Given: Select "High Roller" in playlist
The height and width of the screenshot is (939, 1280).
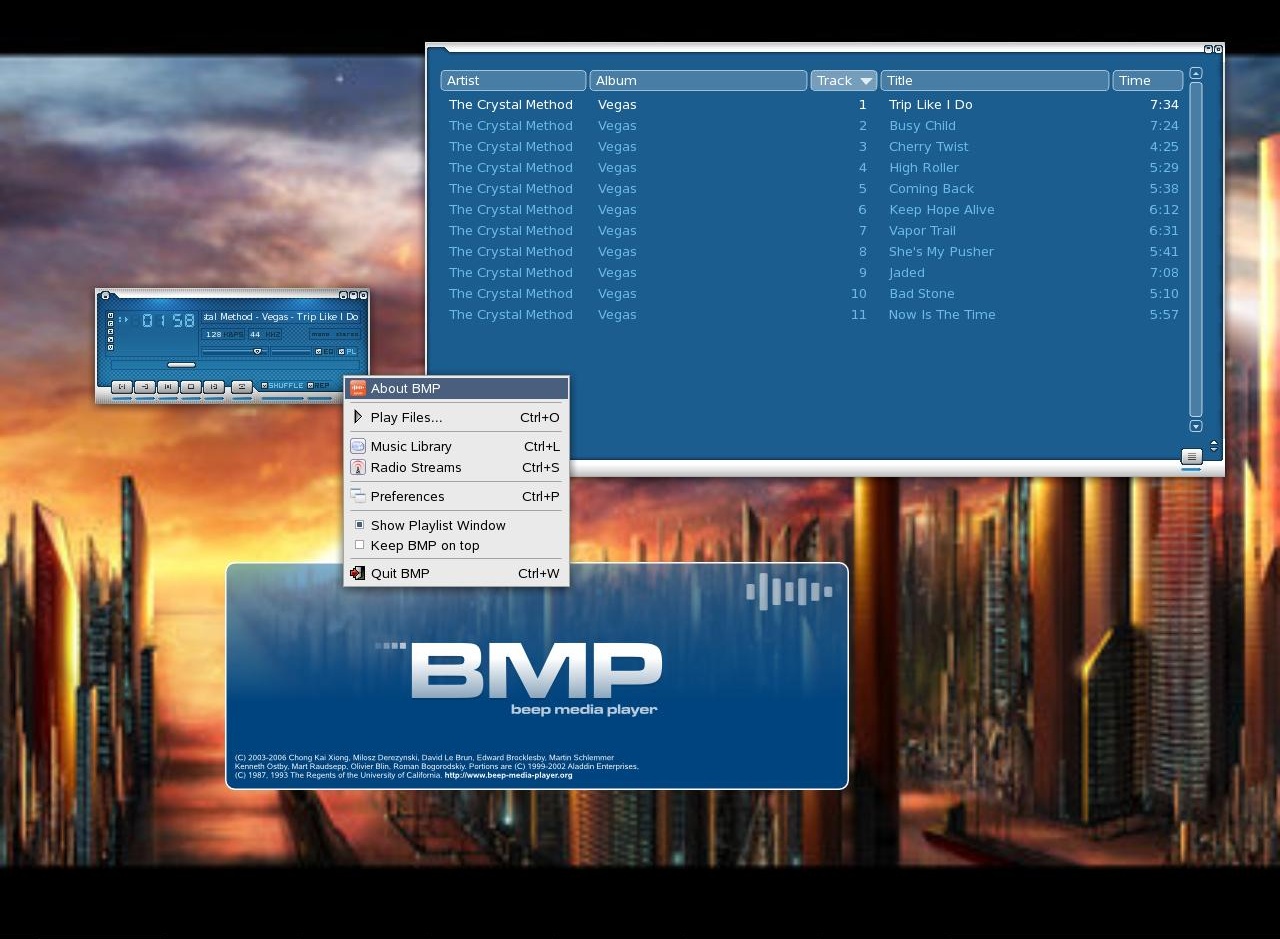Looking at the screenshot, I should point(923,167).
